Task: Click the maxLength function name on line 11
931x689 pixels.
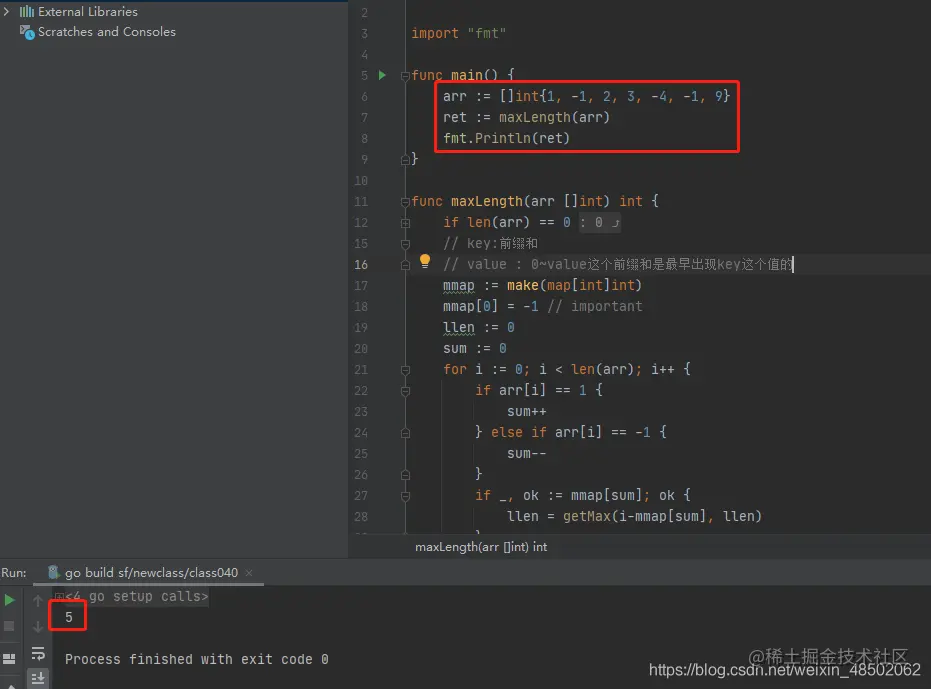Action: (486, 201)
